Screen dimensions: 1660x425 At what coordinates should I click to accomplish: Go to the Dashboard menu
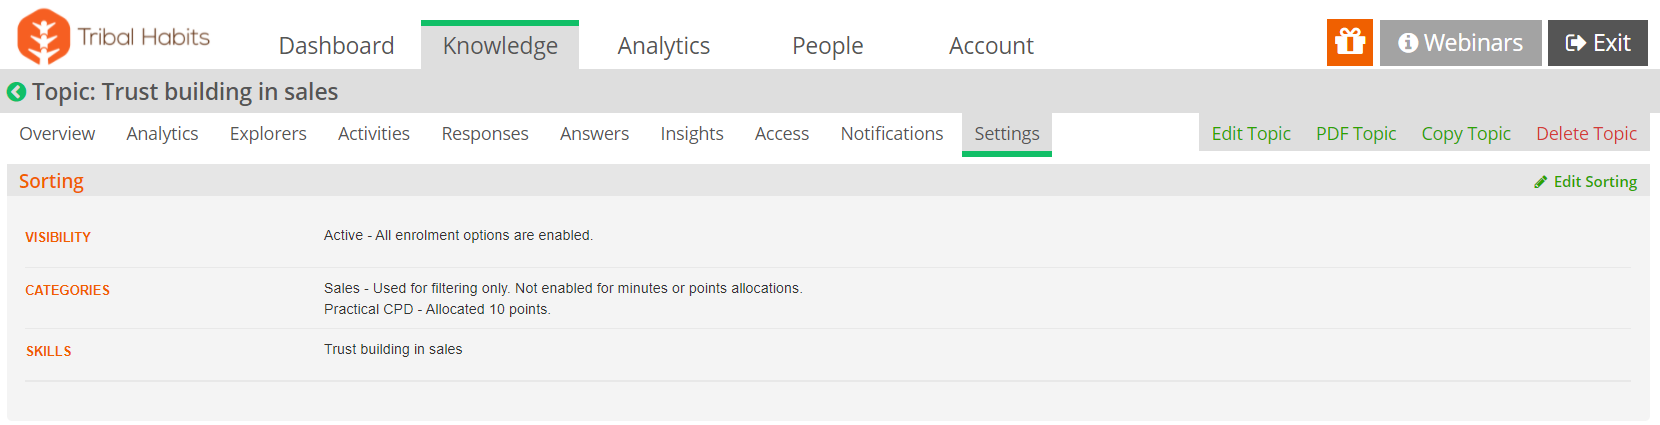[x=336, y=46]
